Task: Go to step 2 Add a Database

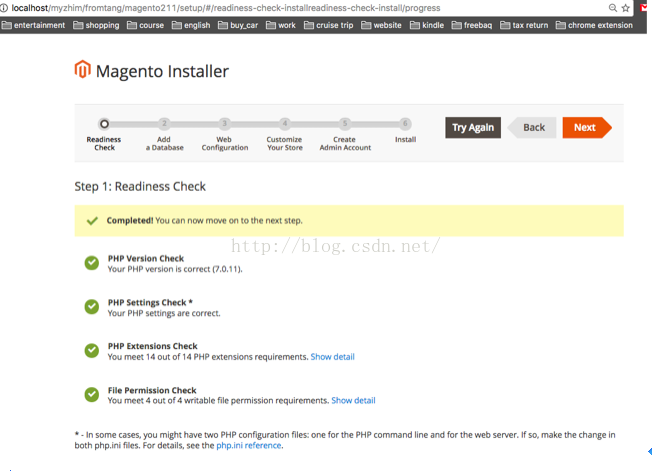Action: pos(164,123)
